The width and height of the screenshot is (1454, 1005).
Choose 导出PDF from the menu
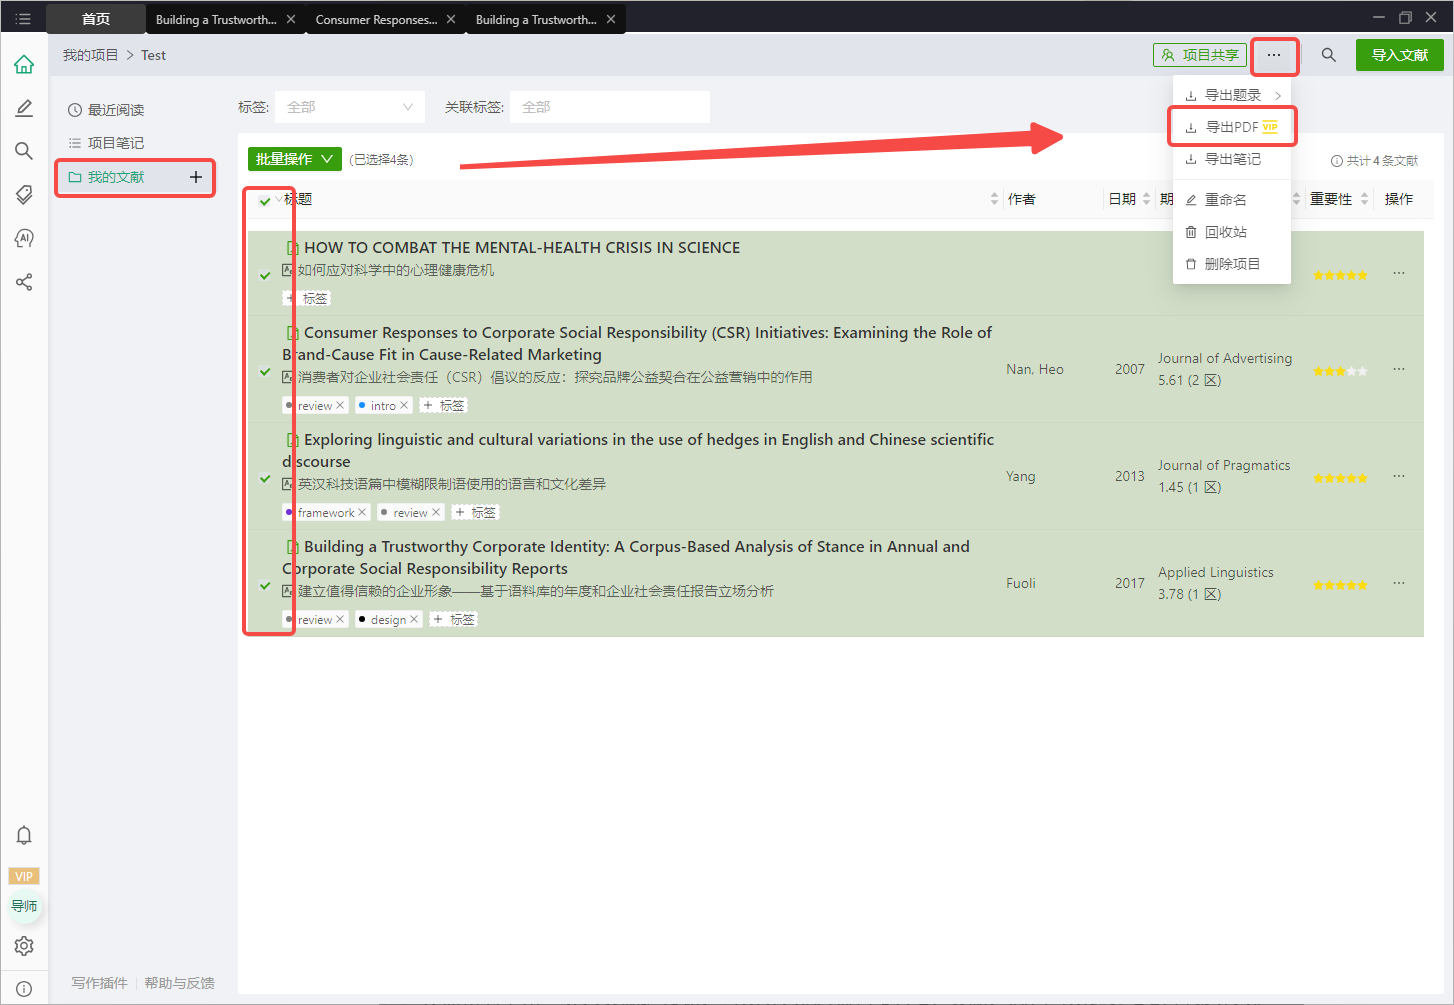(1232, 127)
